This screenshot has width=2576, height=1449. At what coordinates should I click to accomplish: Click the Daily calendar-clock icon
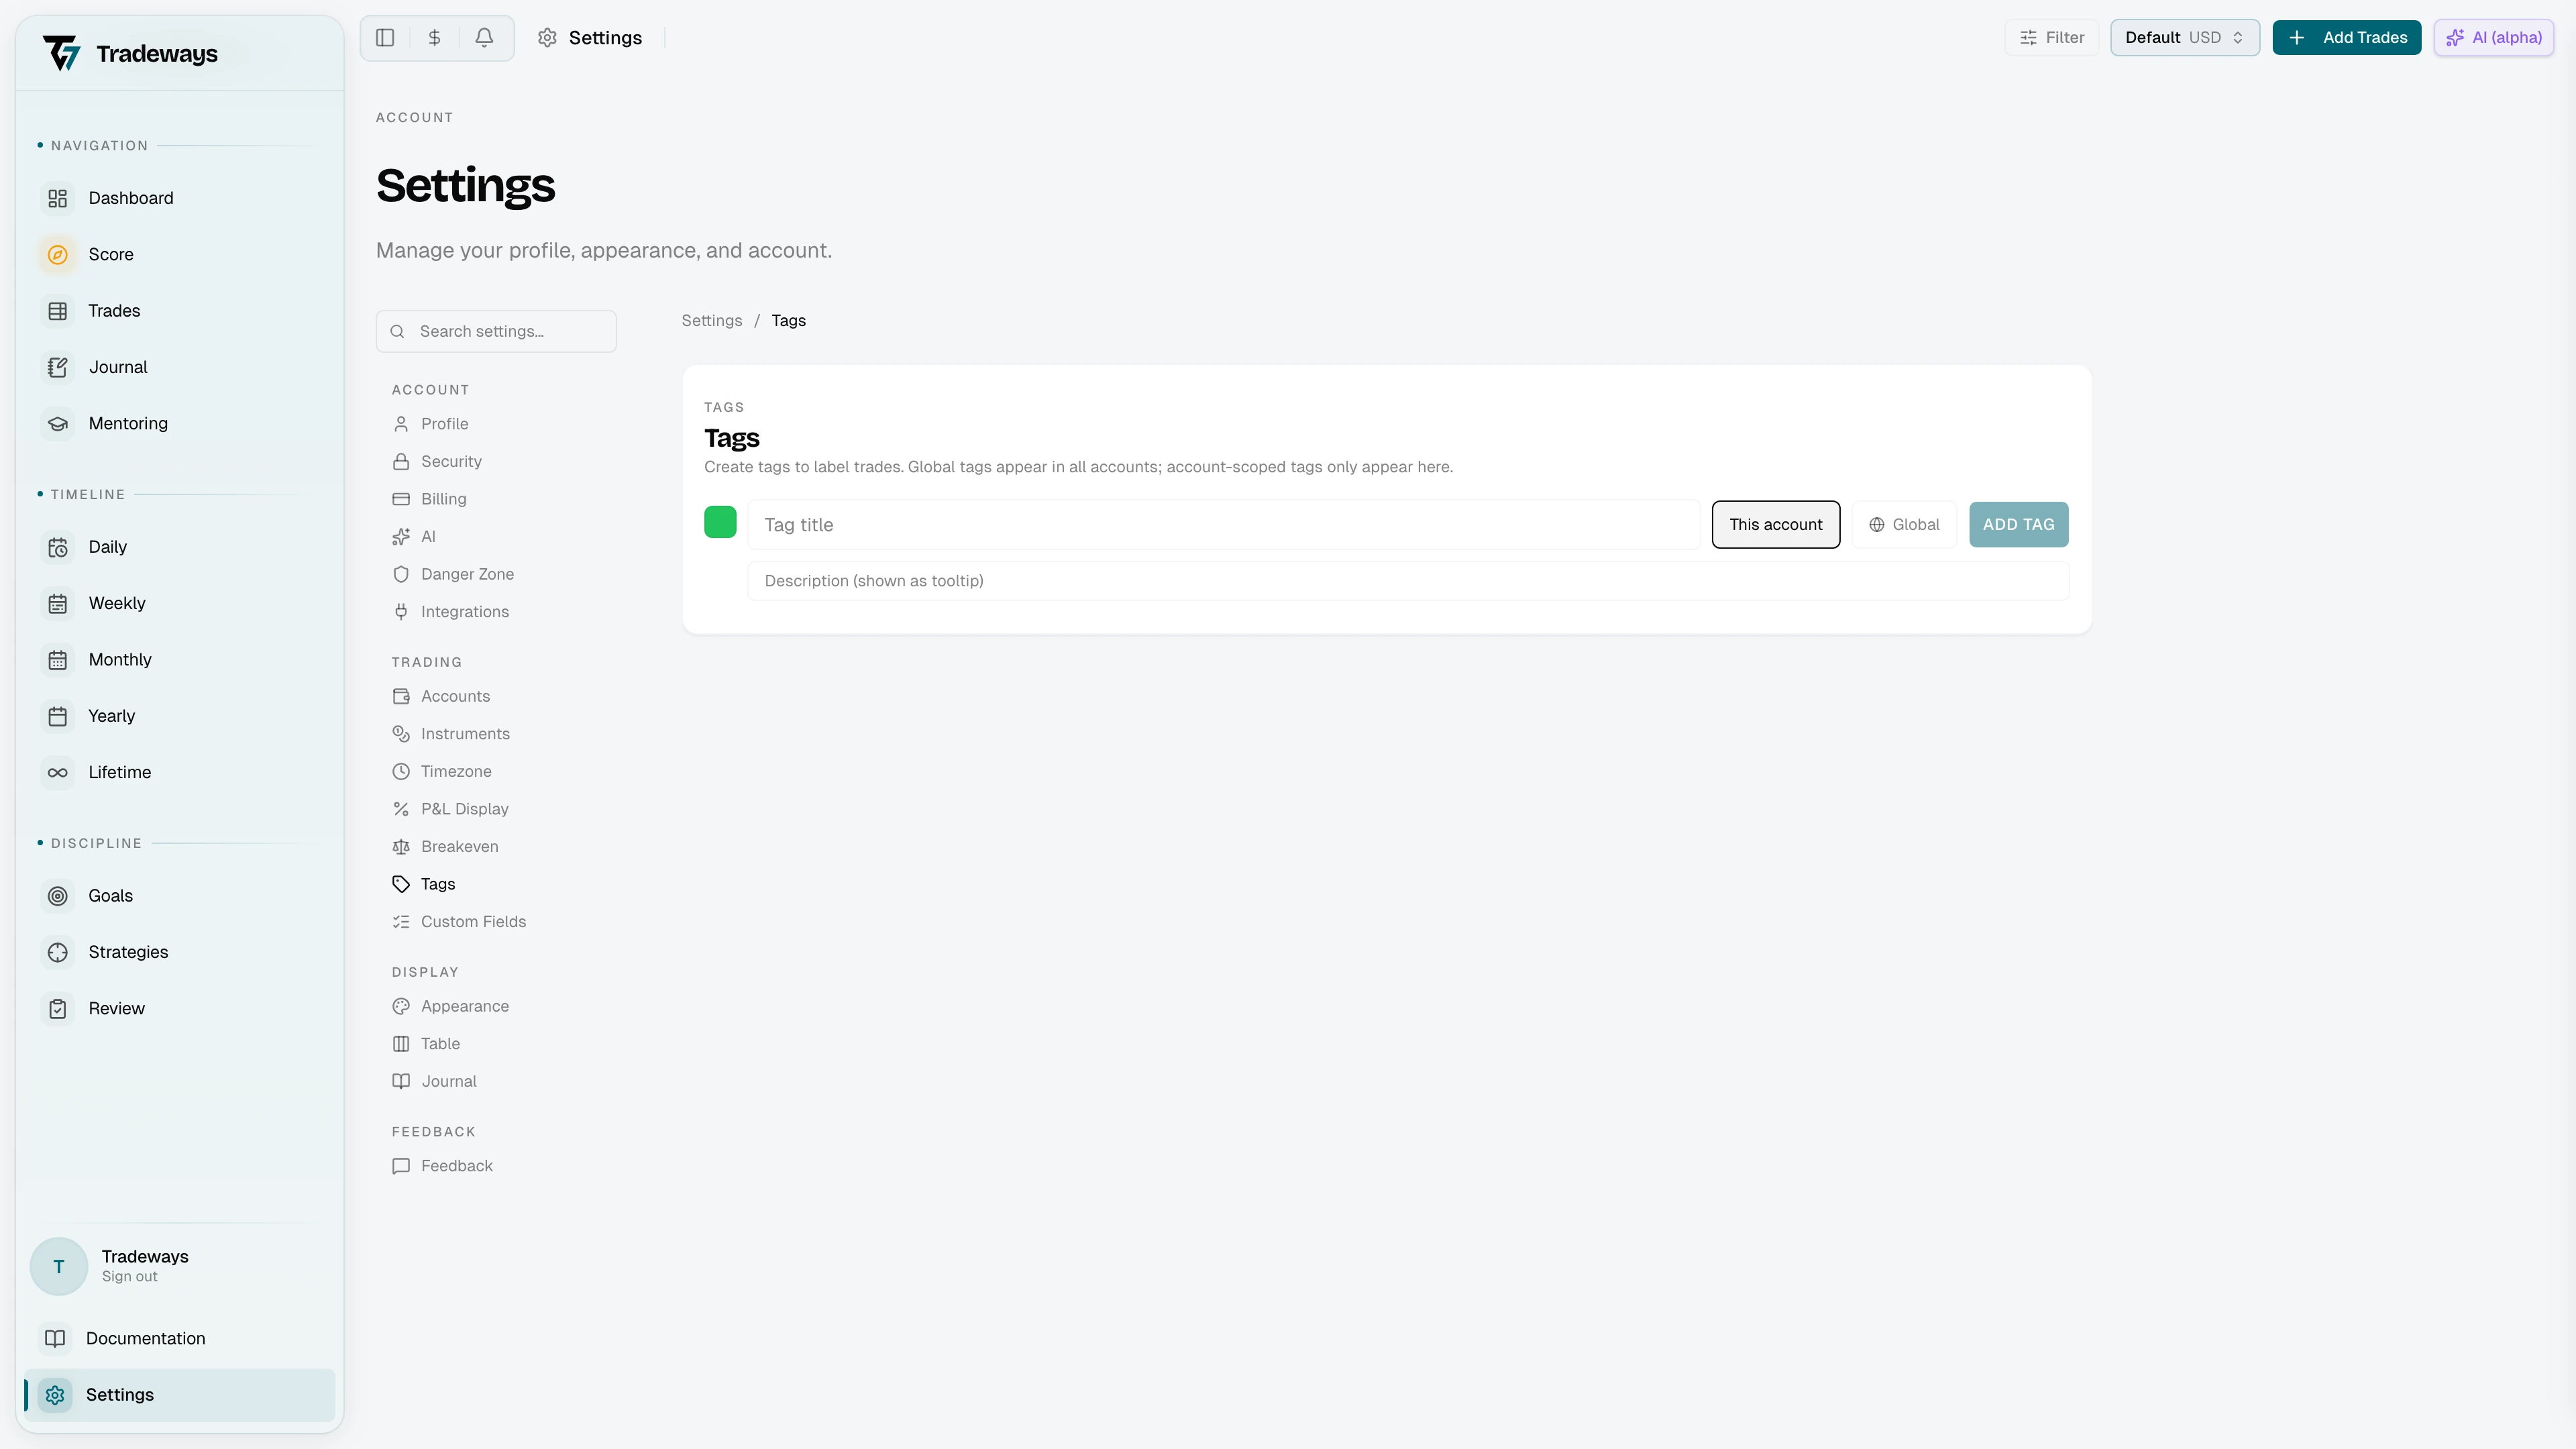tap(58, 547)
